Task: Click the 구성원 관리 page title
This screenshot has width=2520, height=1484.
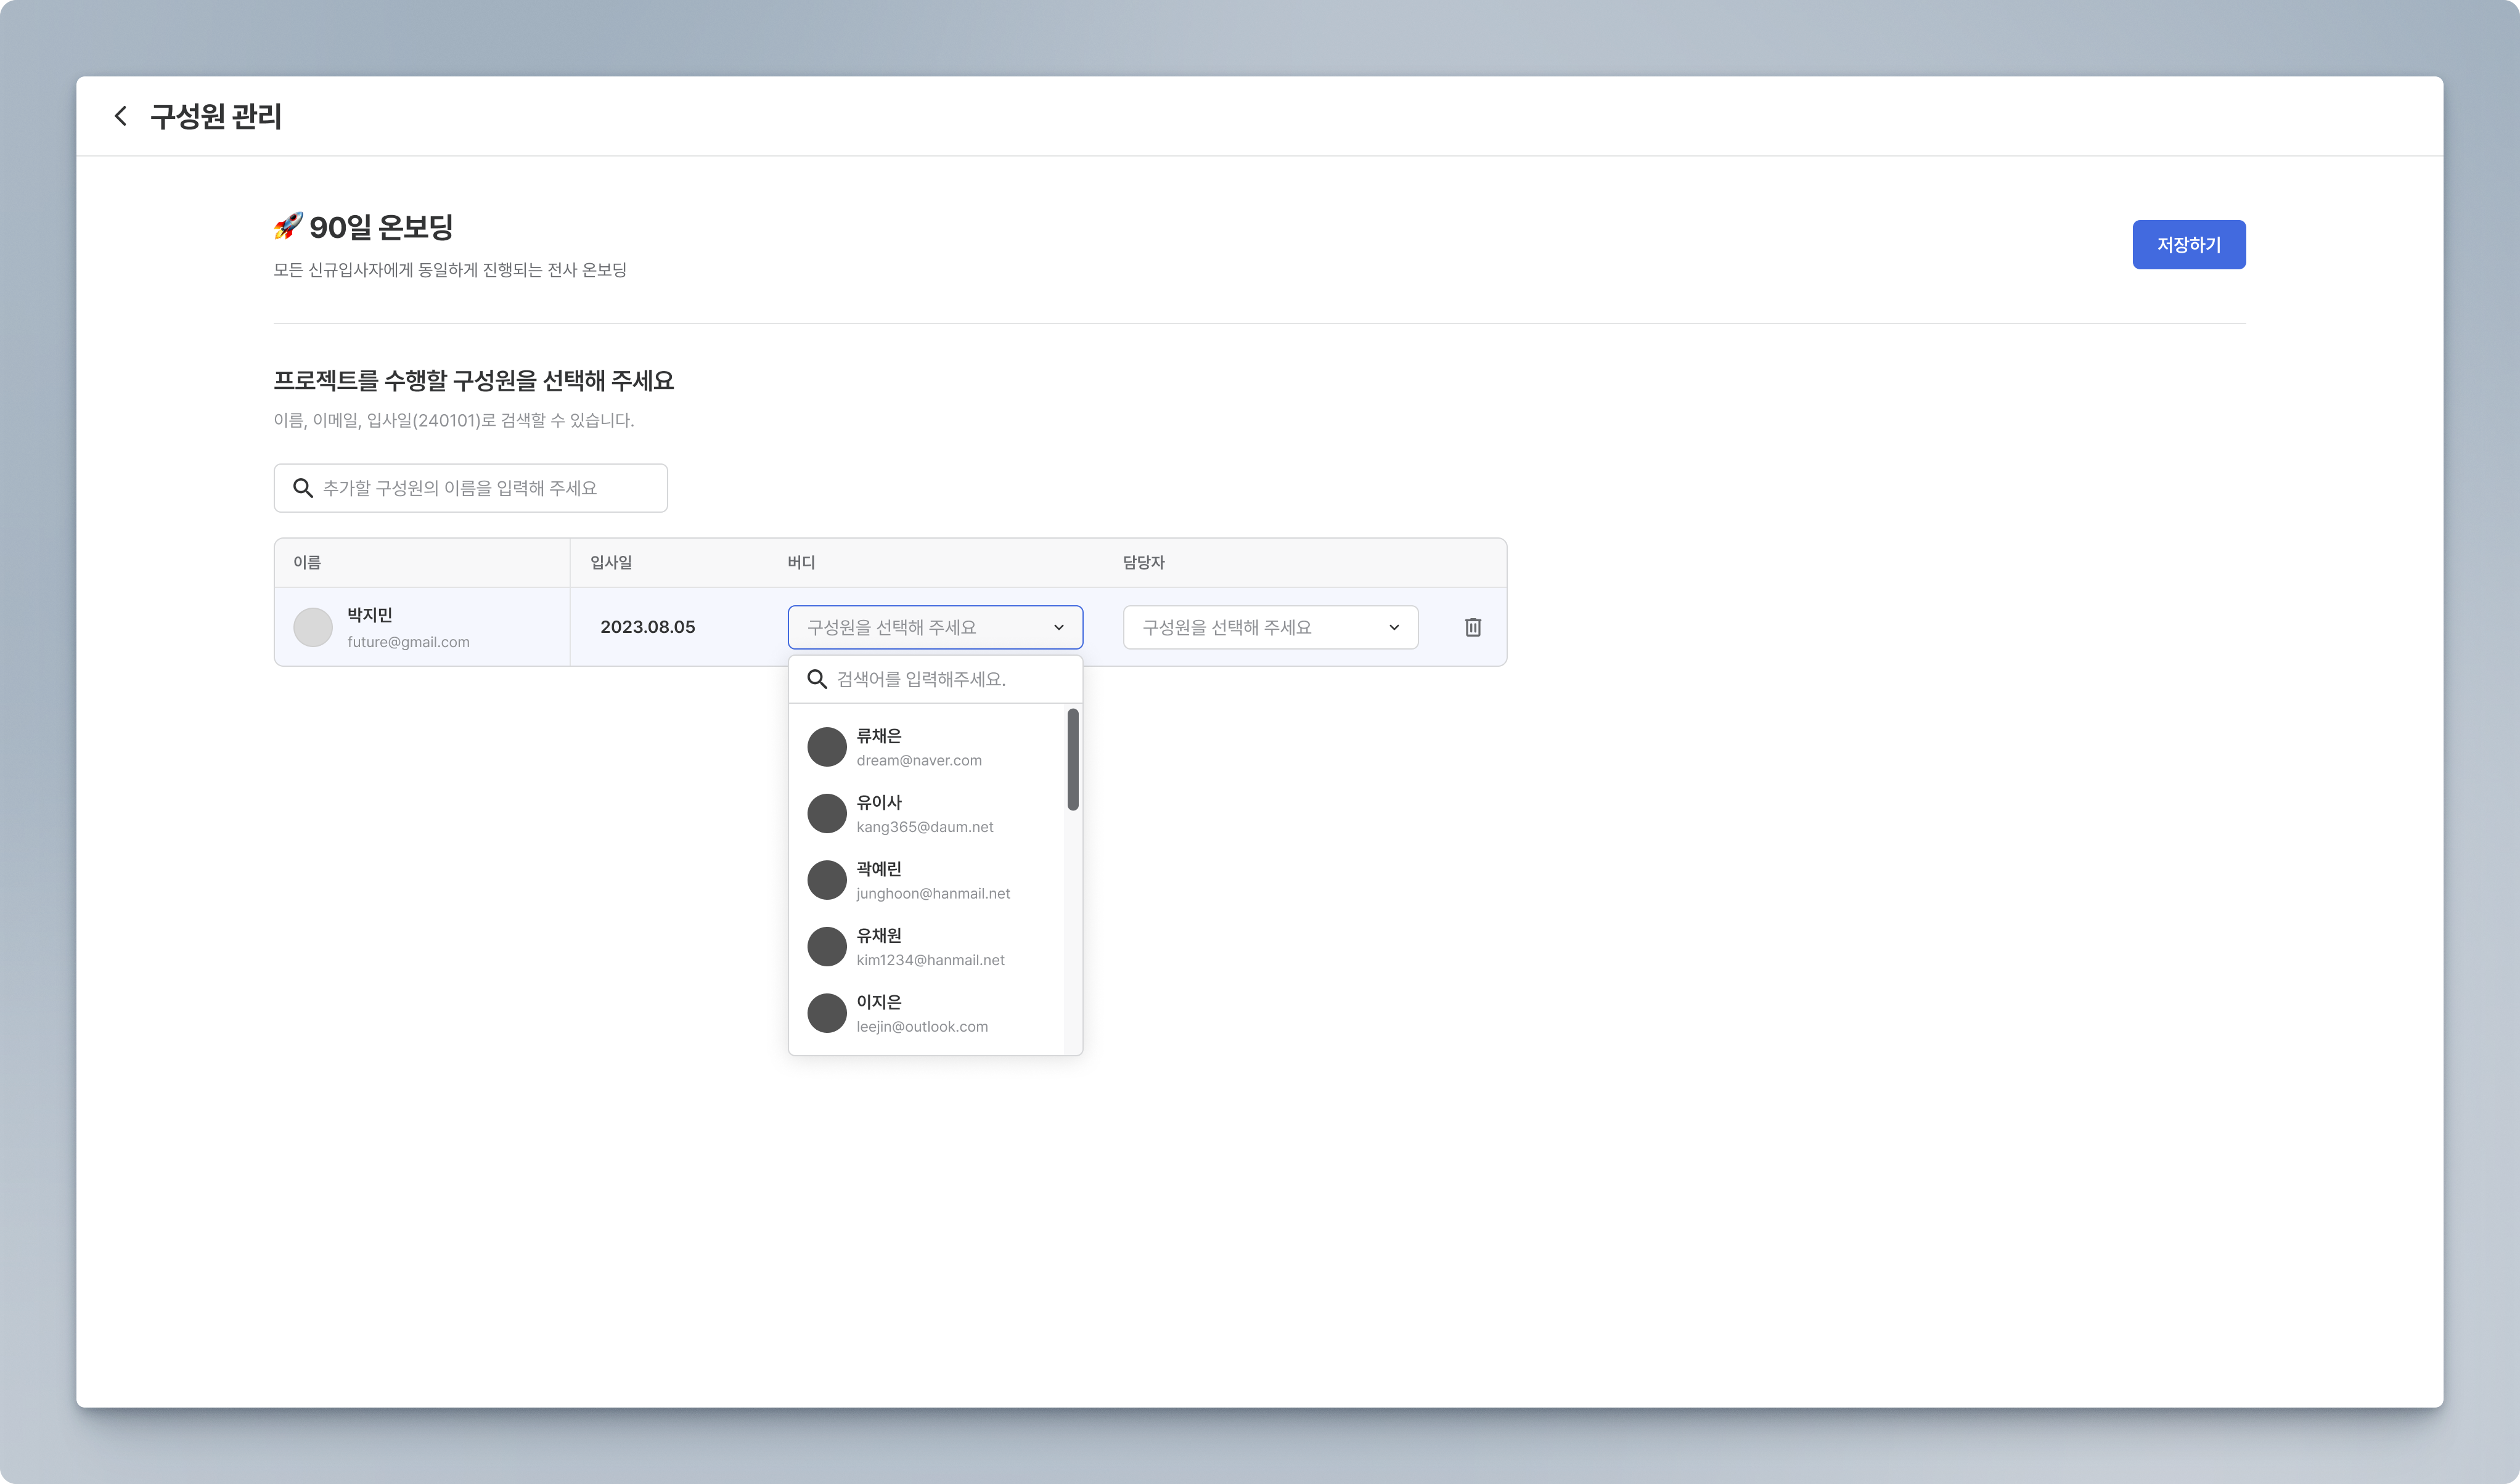Action: [216, 116]
